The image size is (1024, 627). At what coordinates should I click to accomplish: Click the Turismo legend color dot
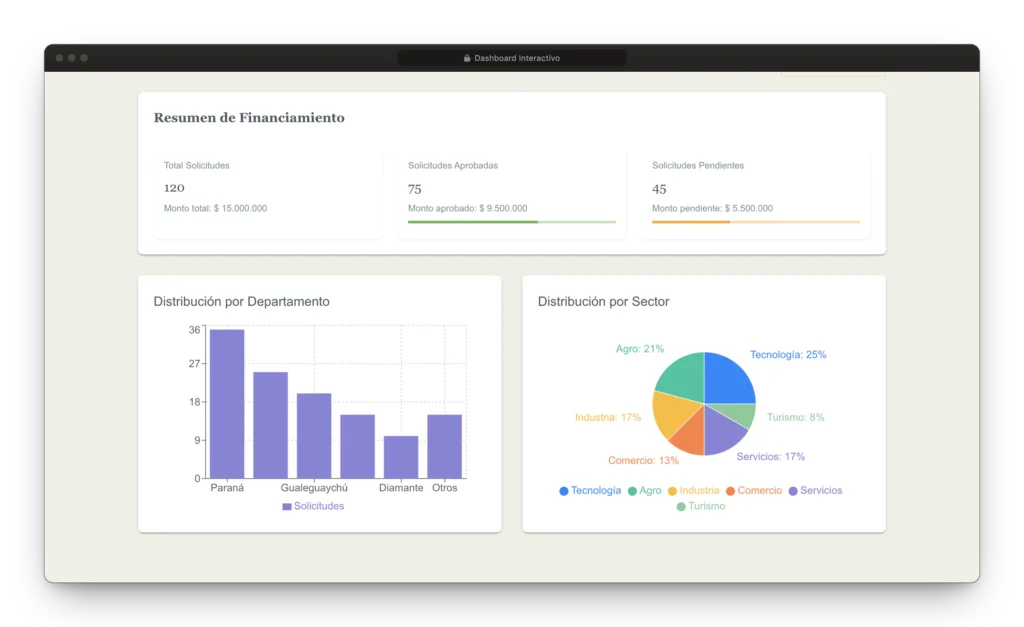(681, 507)
